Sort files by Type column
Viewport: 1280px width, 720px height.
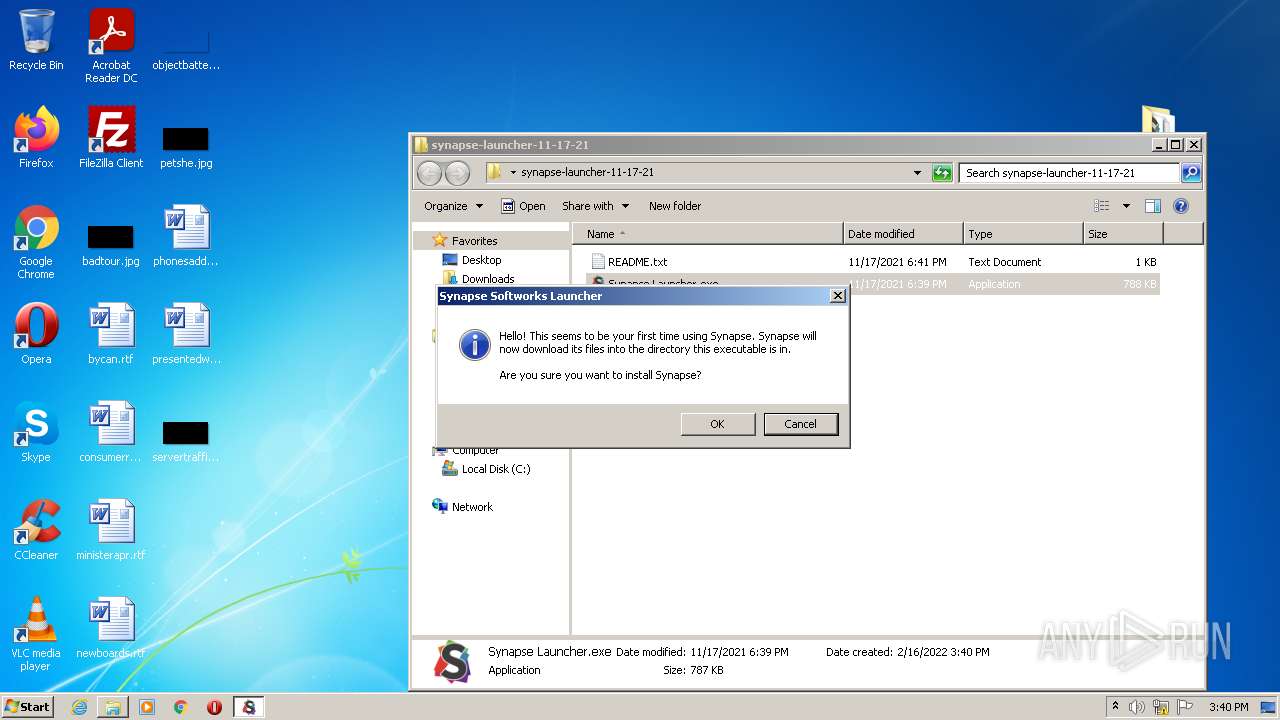(x=1023, y=234)
